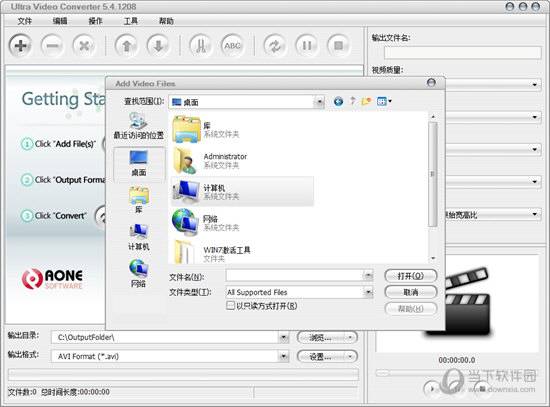Click the file list scroll-up arrow
550x407 pixels.
(433, 116)
